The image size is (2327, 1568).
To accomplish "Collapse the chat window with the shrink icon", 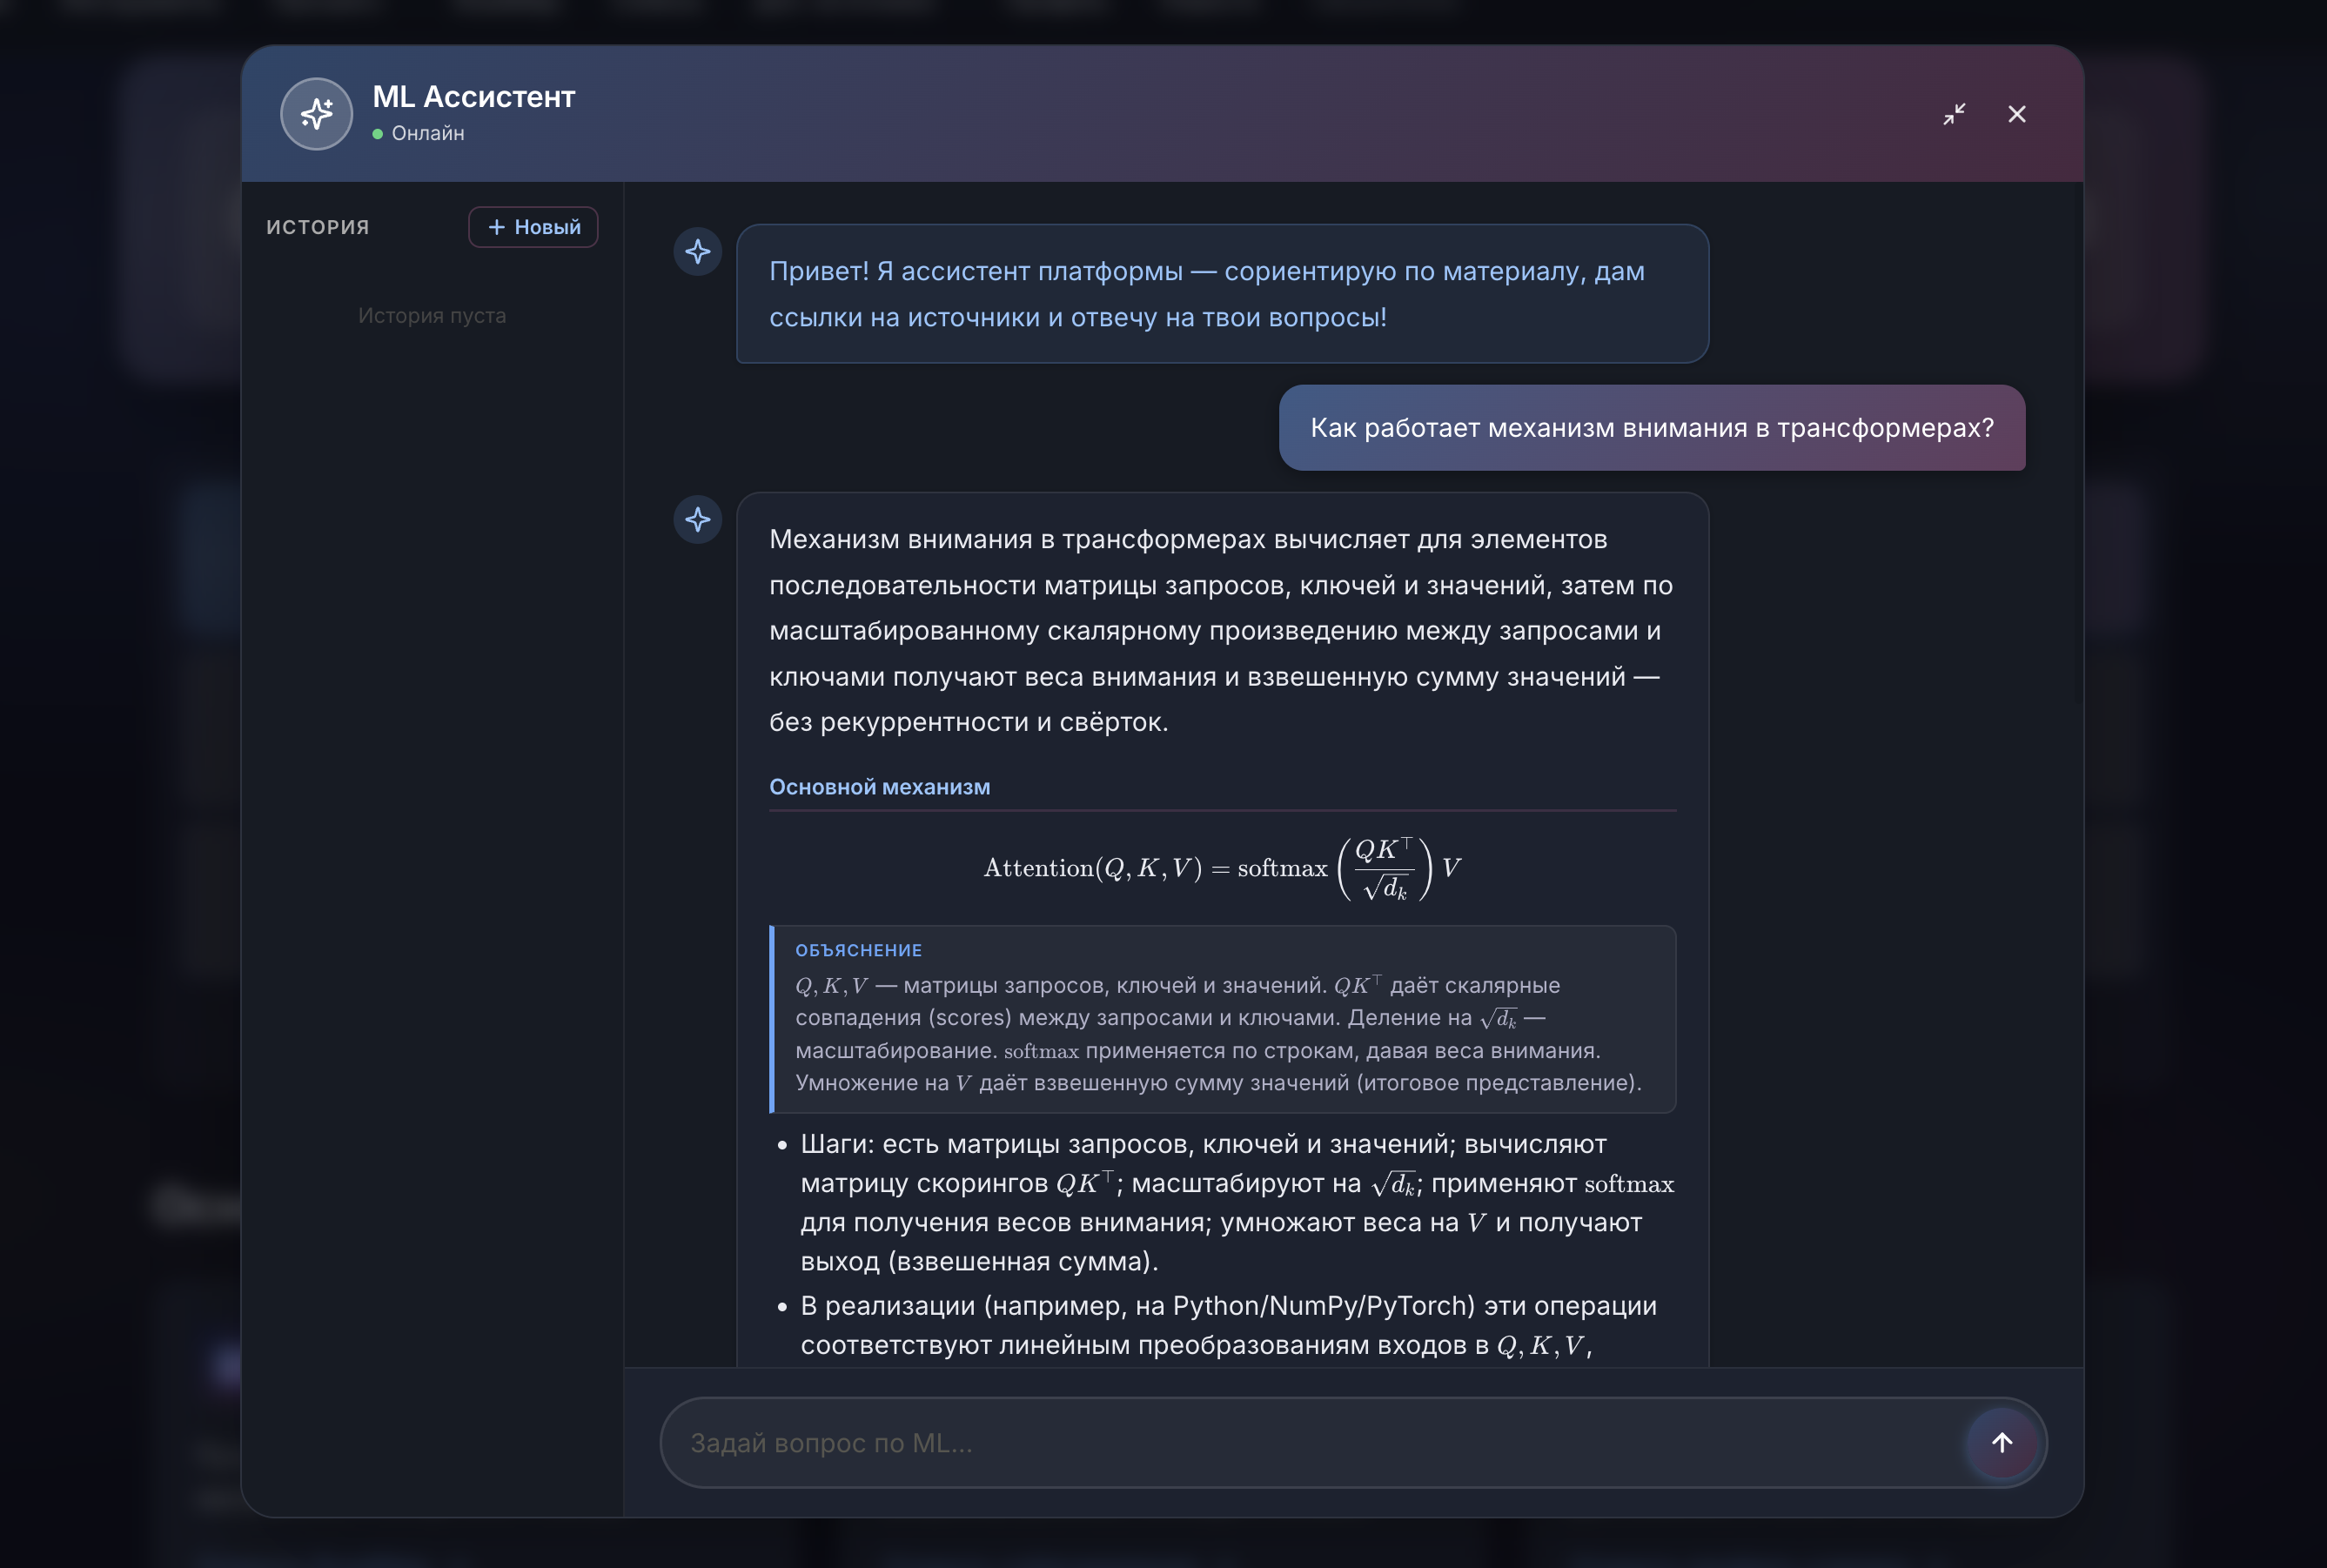I will click(x=1954, y=114).
